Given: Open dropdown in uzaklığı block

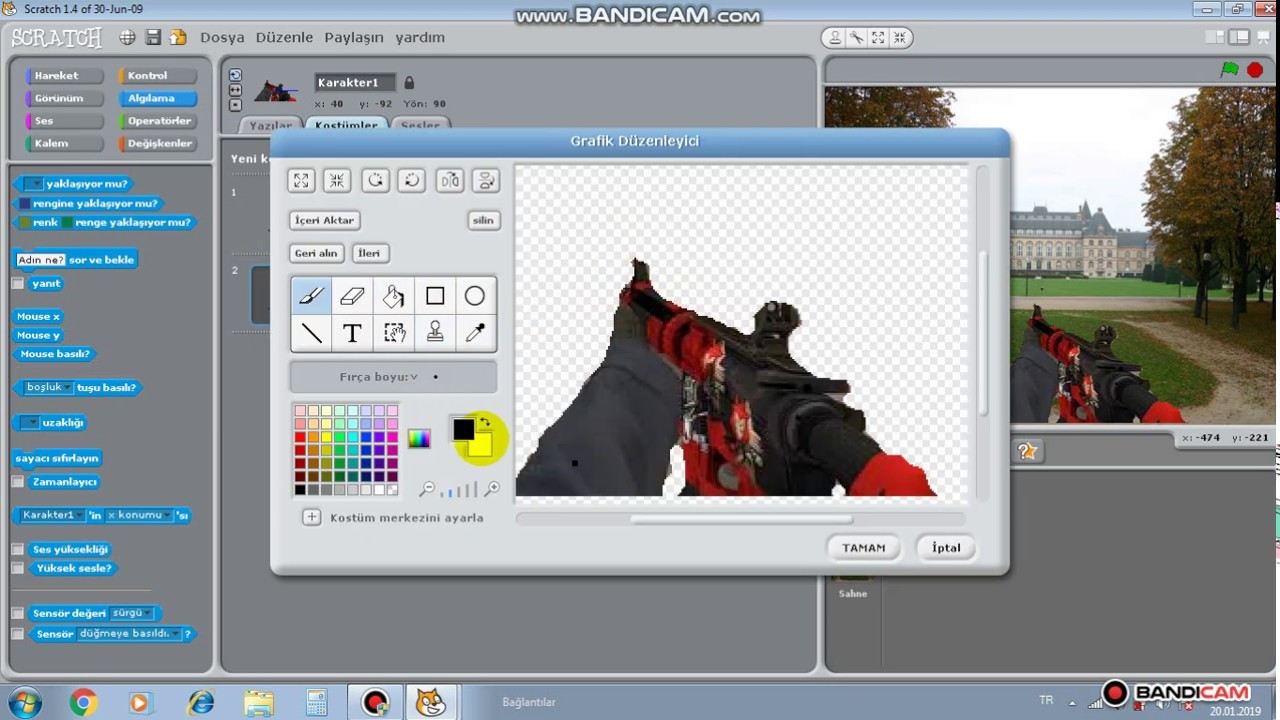Looking at the screenshot, I should 30,422.
